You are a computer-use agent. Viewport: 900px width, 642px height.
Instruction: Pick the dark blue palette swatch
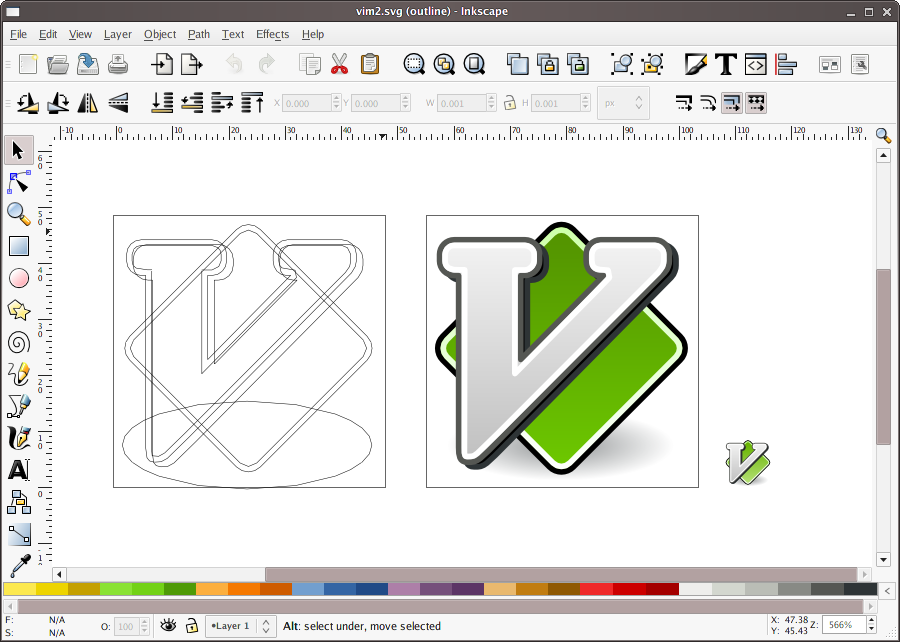click(372, 589)
